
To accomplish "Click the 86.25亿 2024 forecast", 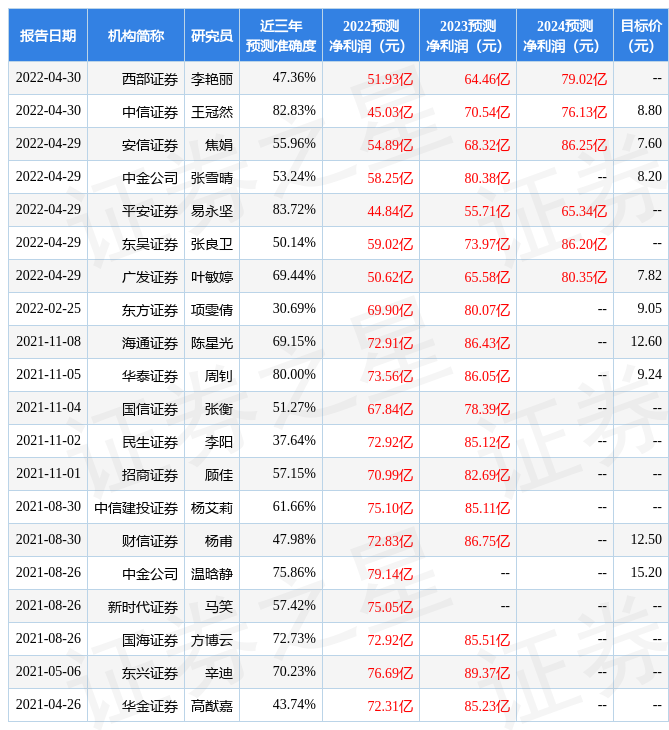I will 584,145.
